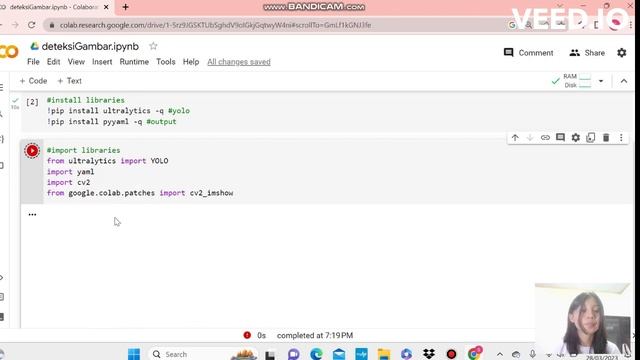Open cell editor settings gear
Viewport: 640px width, 360px height.
576,138
